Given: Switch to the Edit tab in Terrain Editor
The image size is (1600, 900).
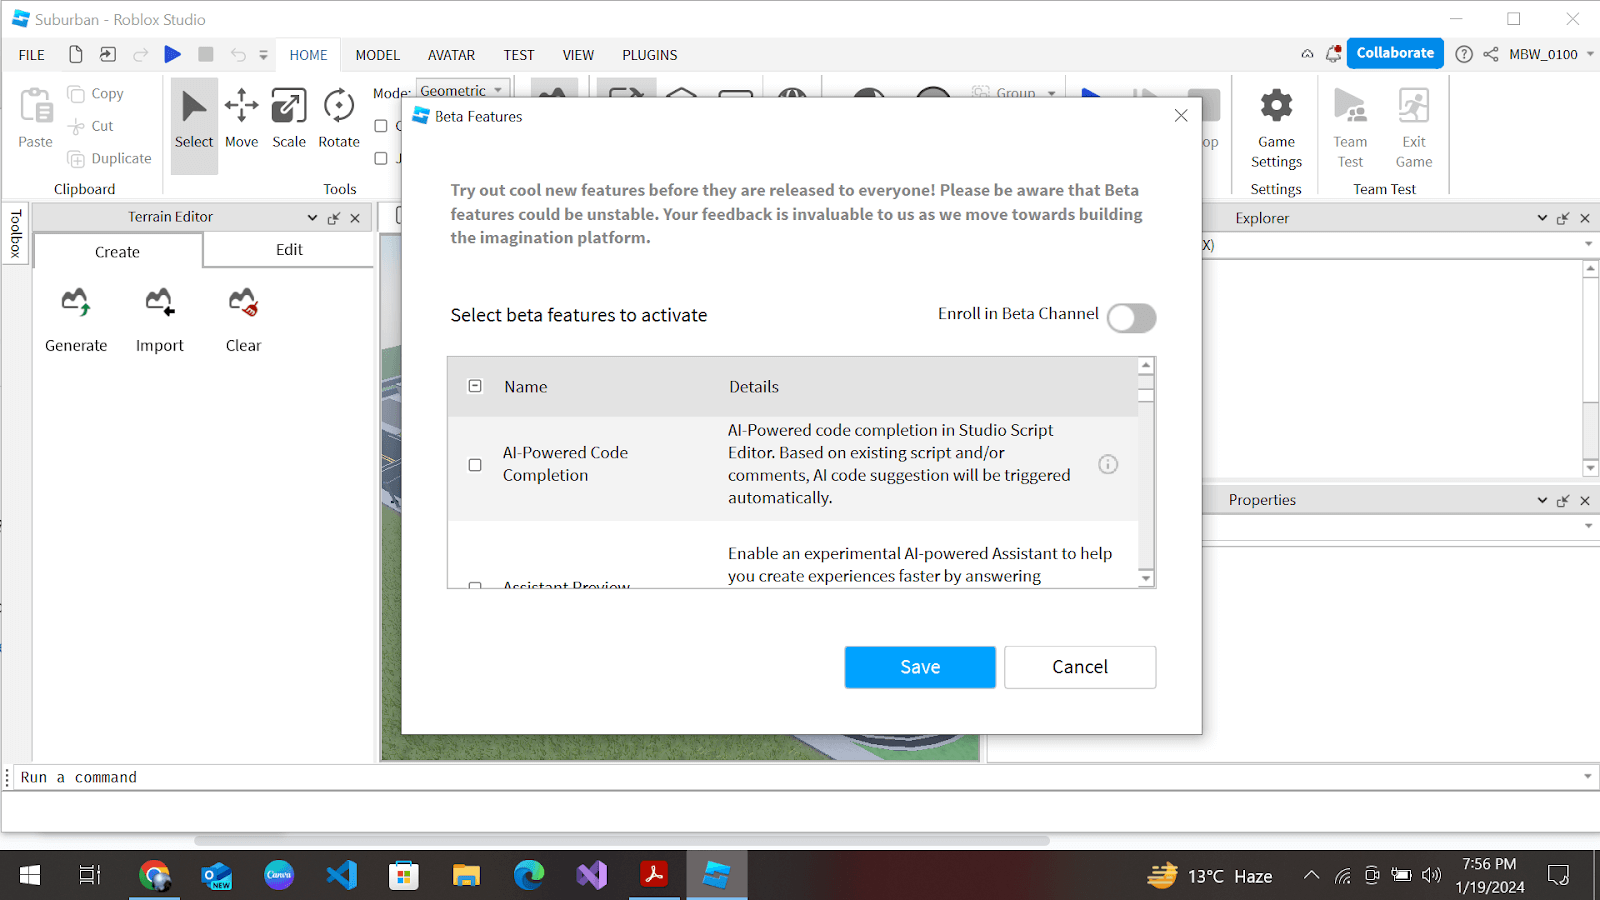Looking at the screenshot, I should point(289,250).
